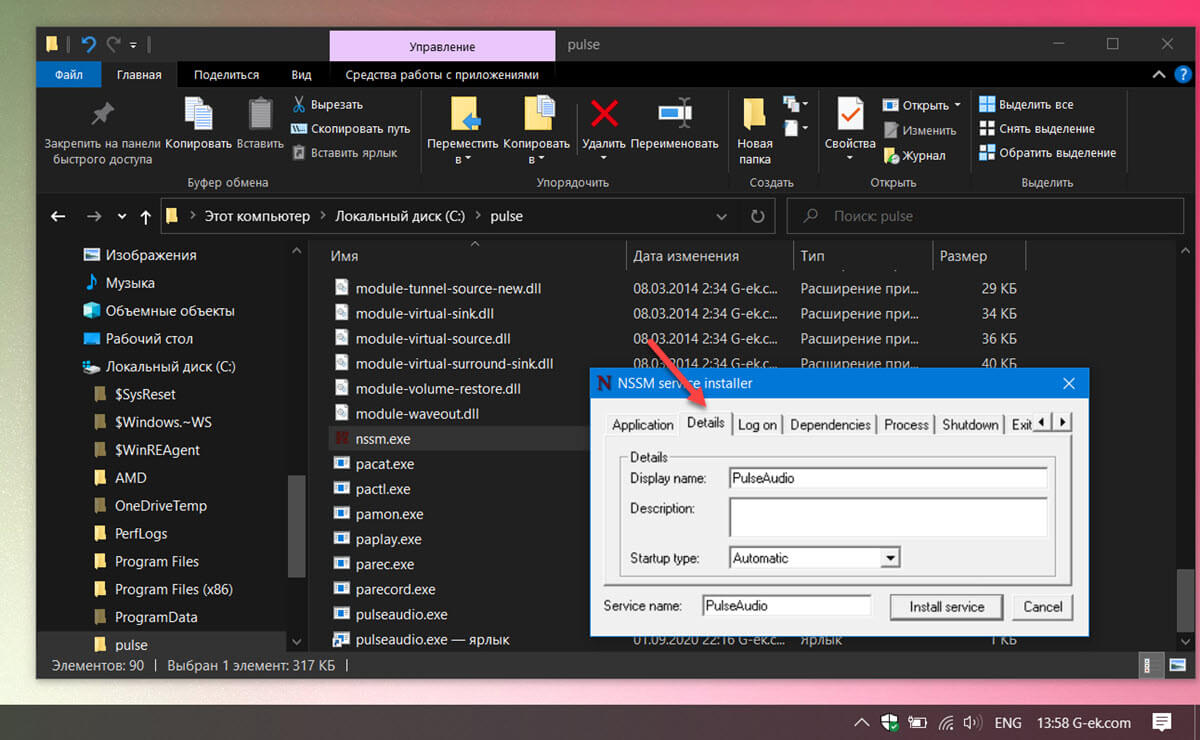Open Application tab in NSSM installer
Image resolution: width=1200 pixels, height=740 pixels.
(643, 425)
